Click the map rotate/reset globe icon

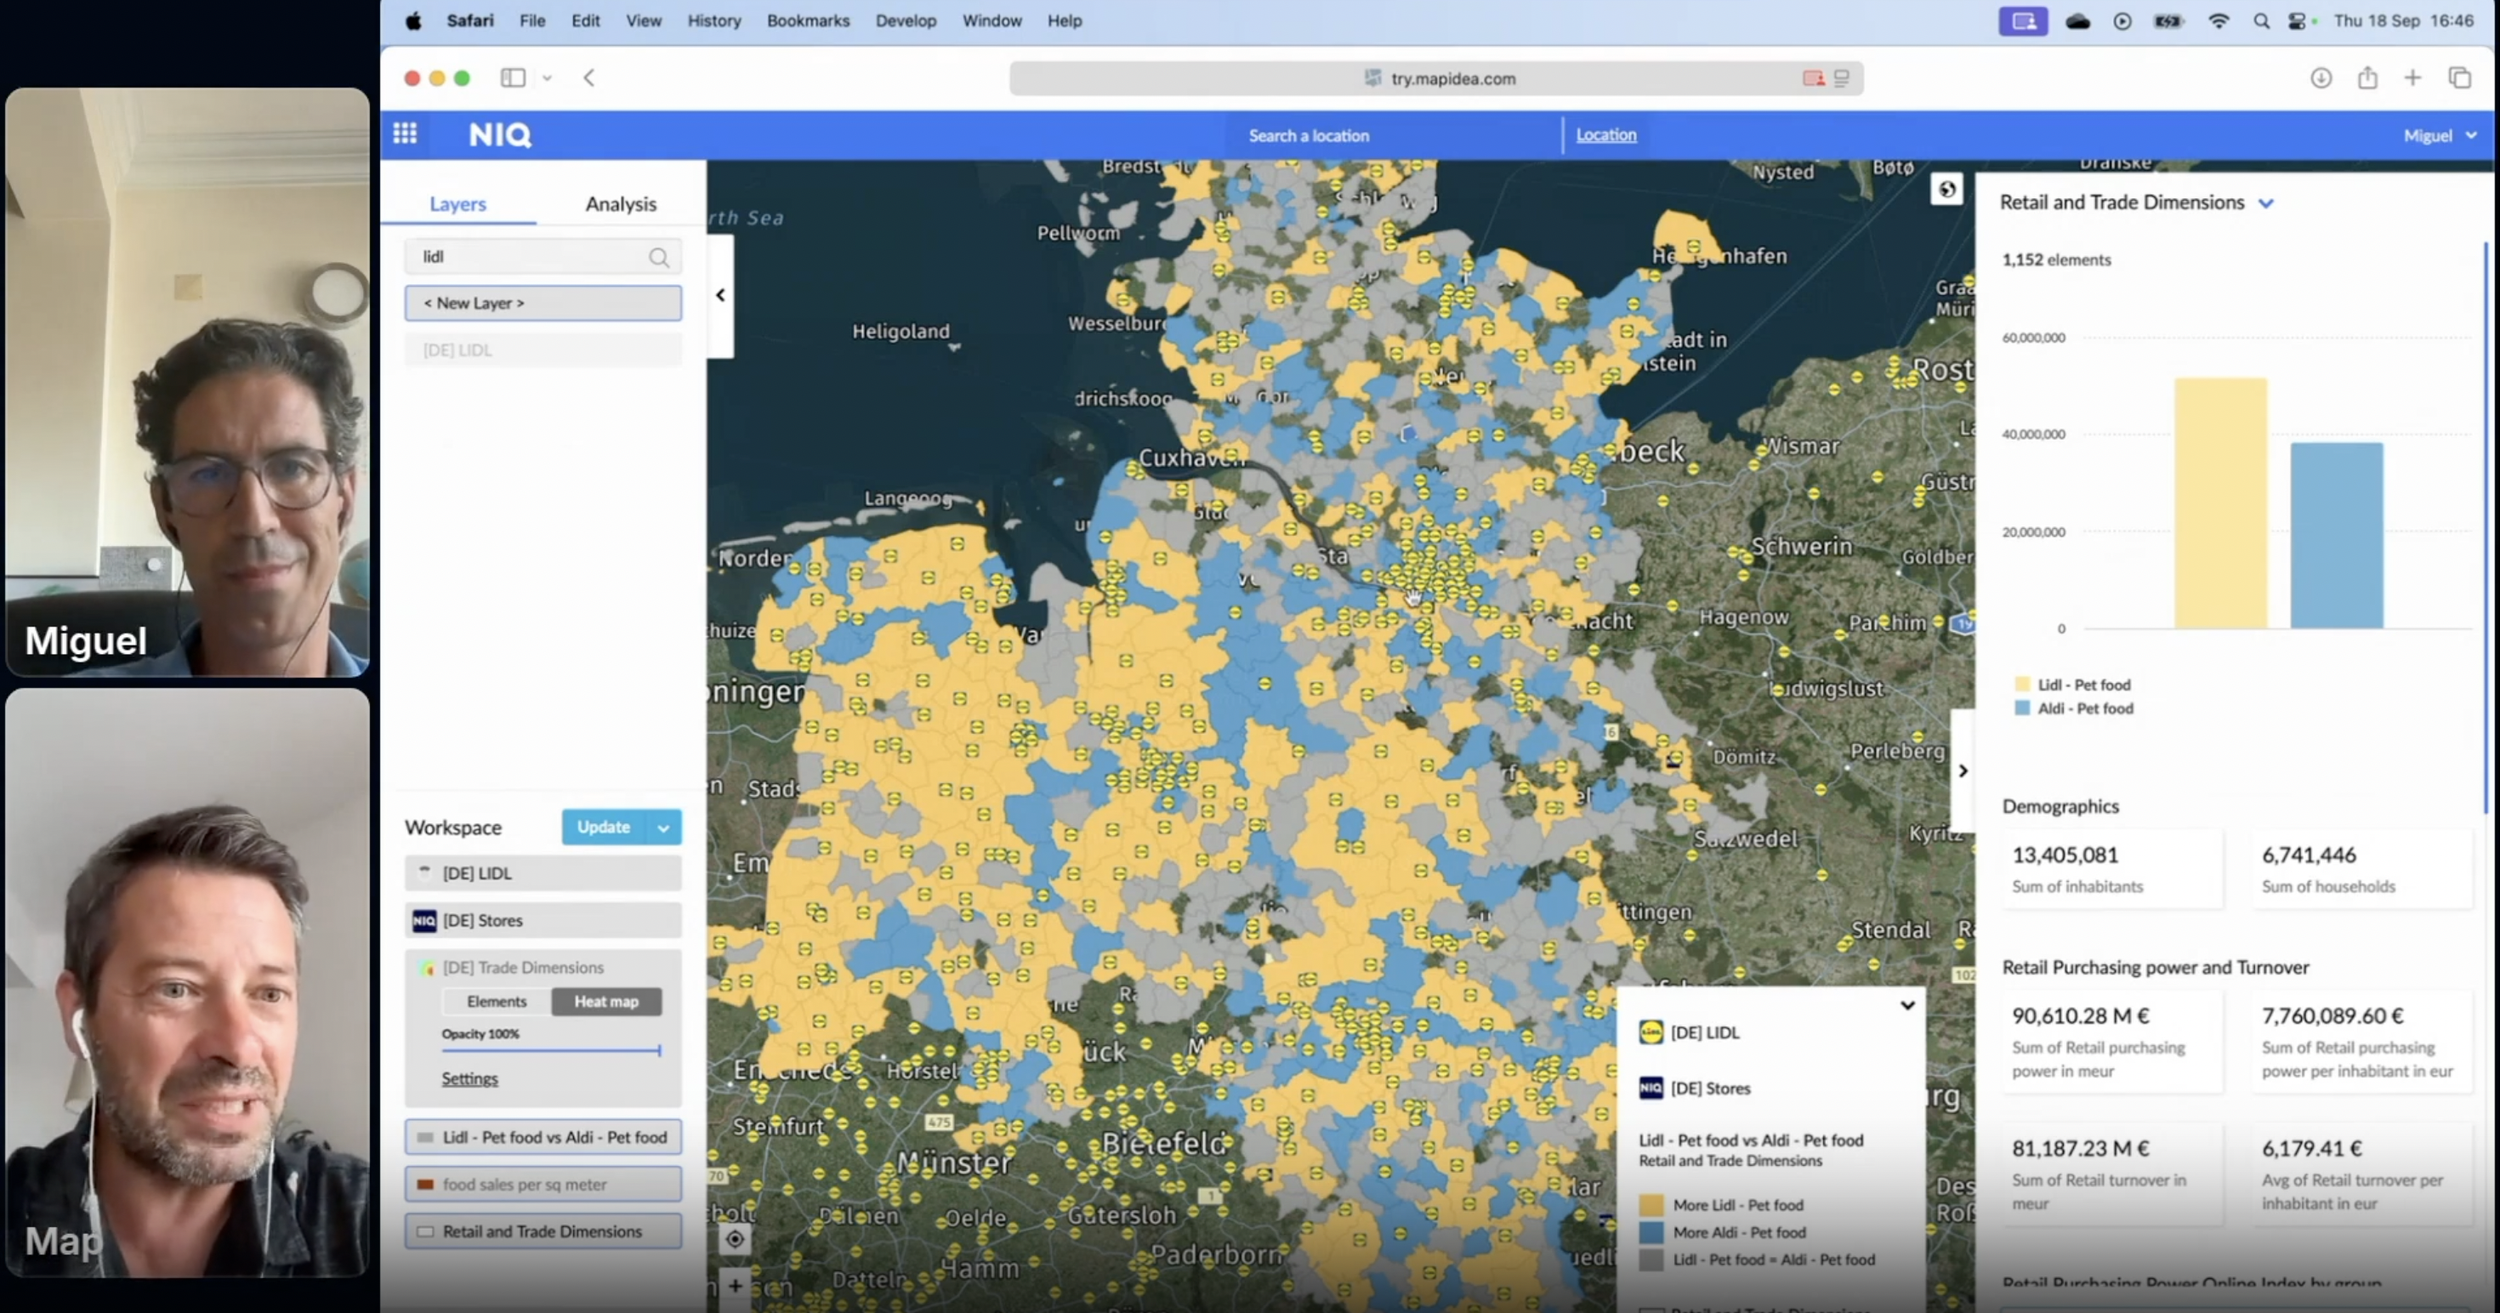click(x=1946, y=189)
